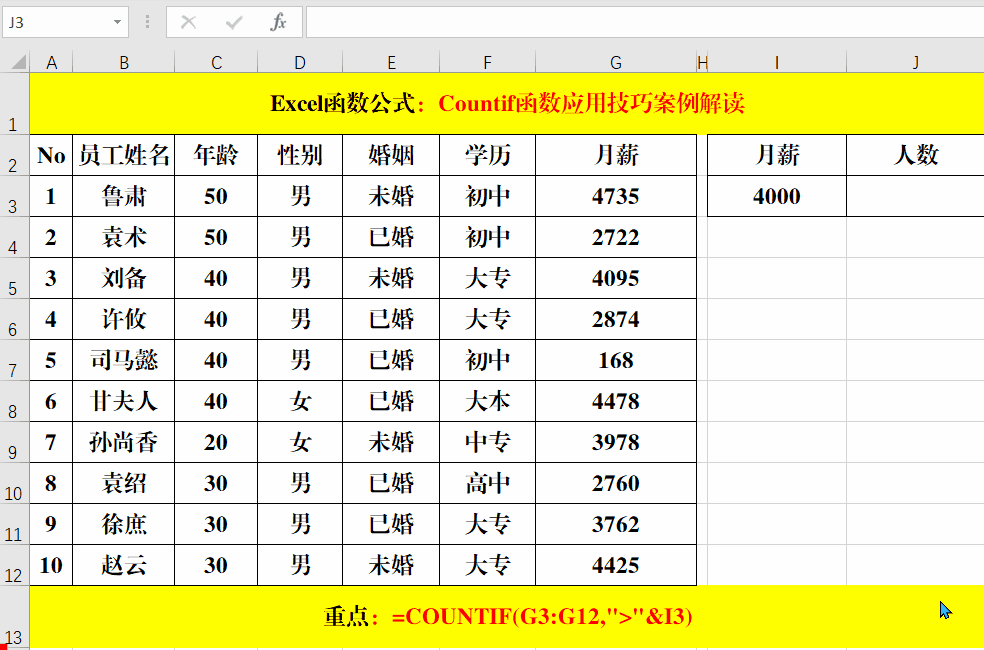This screenshot has height=650, width=984.
Task: Click the name cell 许攸
Action: tap(124, 319)
